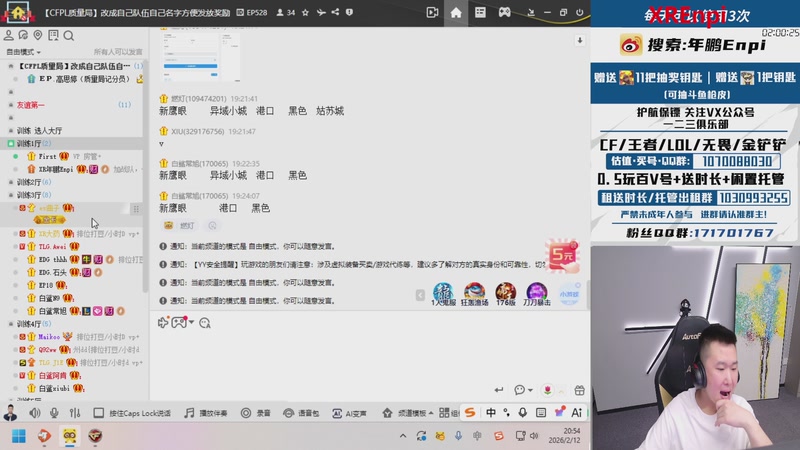The width and height of the screenshot is (800, 450).
Task: Select user Maikoo in 训练4厅
Action: click(49, 337)
